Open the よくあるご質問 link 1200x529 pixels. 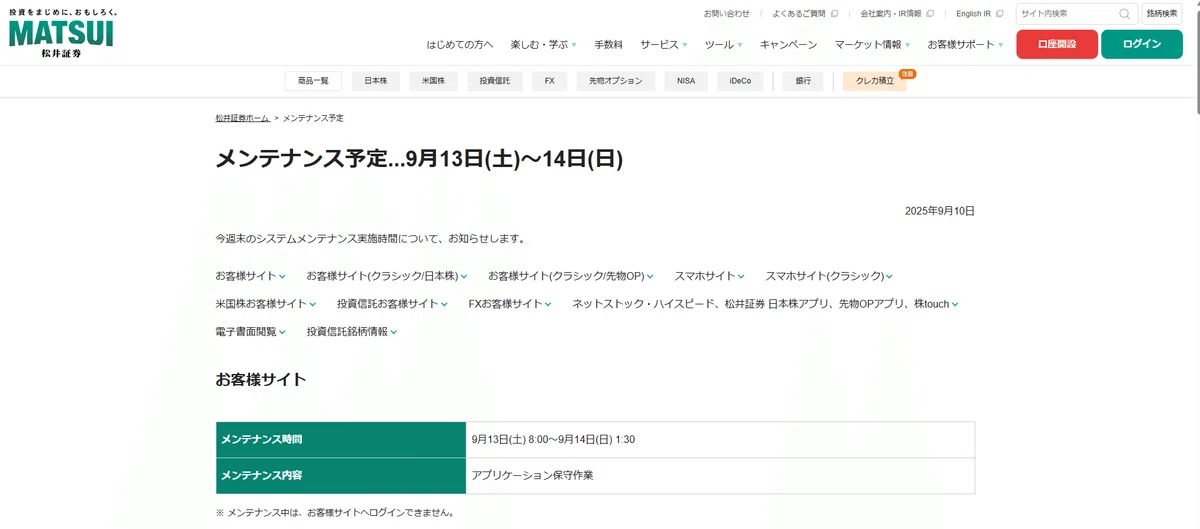[799, 14]
